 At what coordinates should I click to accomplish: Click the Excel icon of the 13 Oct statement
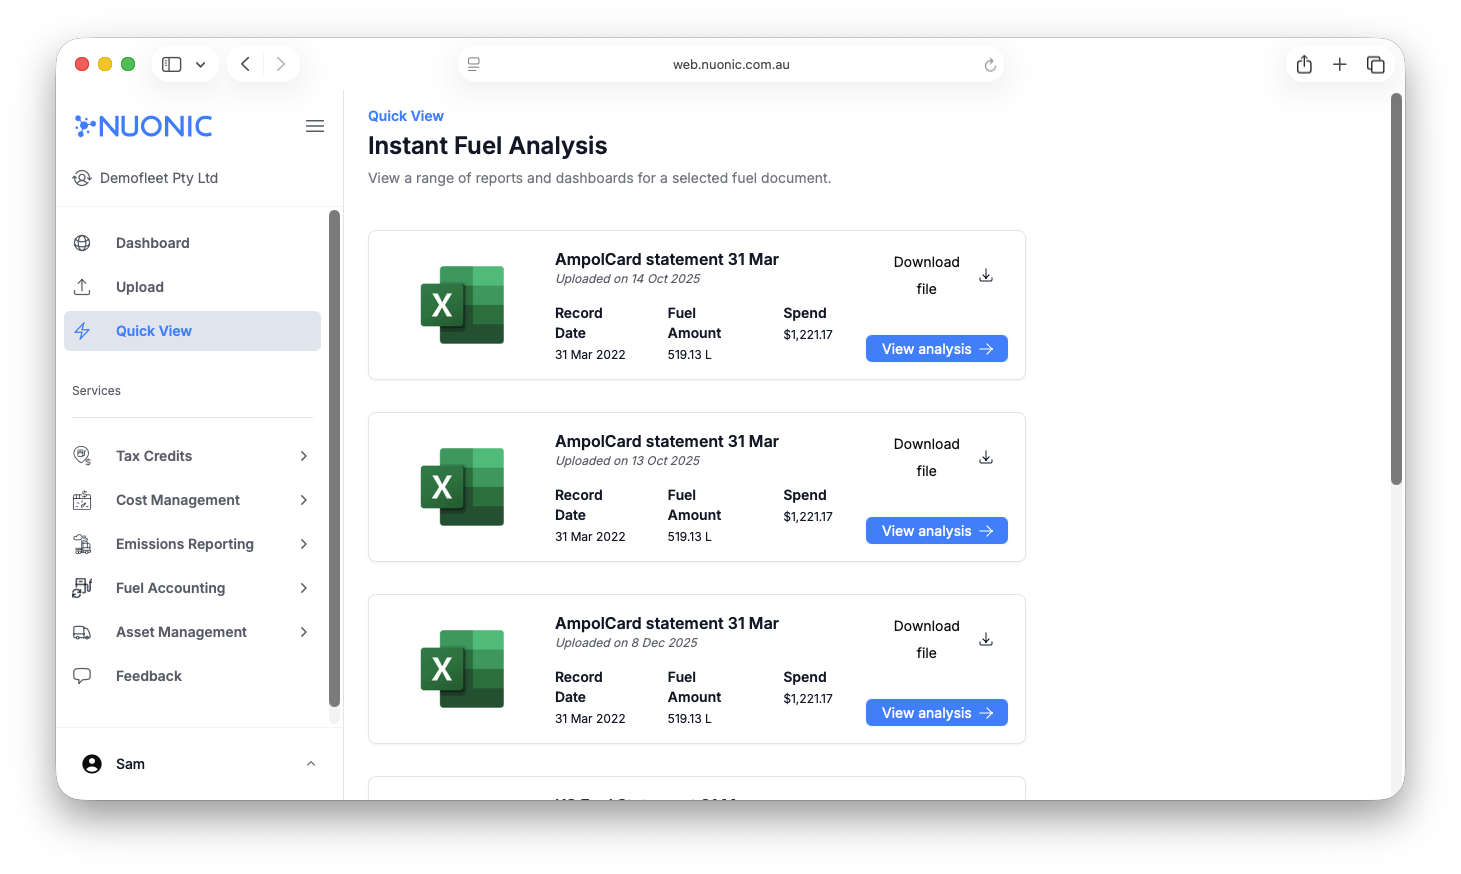click(462, 487)
